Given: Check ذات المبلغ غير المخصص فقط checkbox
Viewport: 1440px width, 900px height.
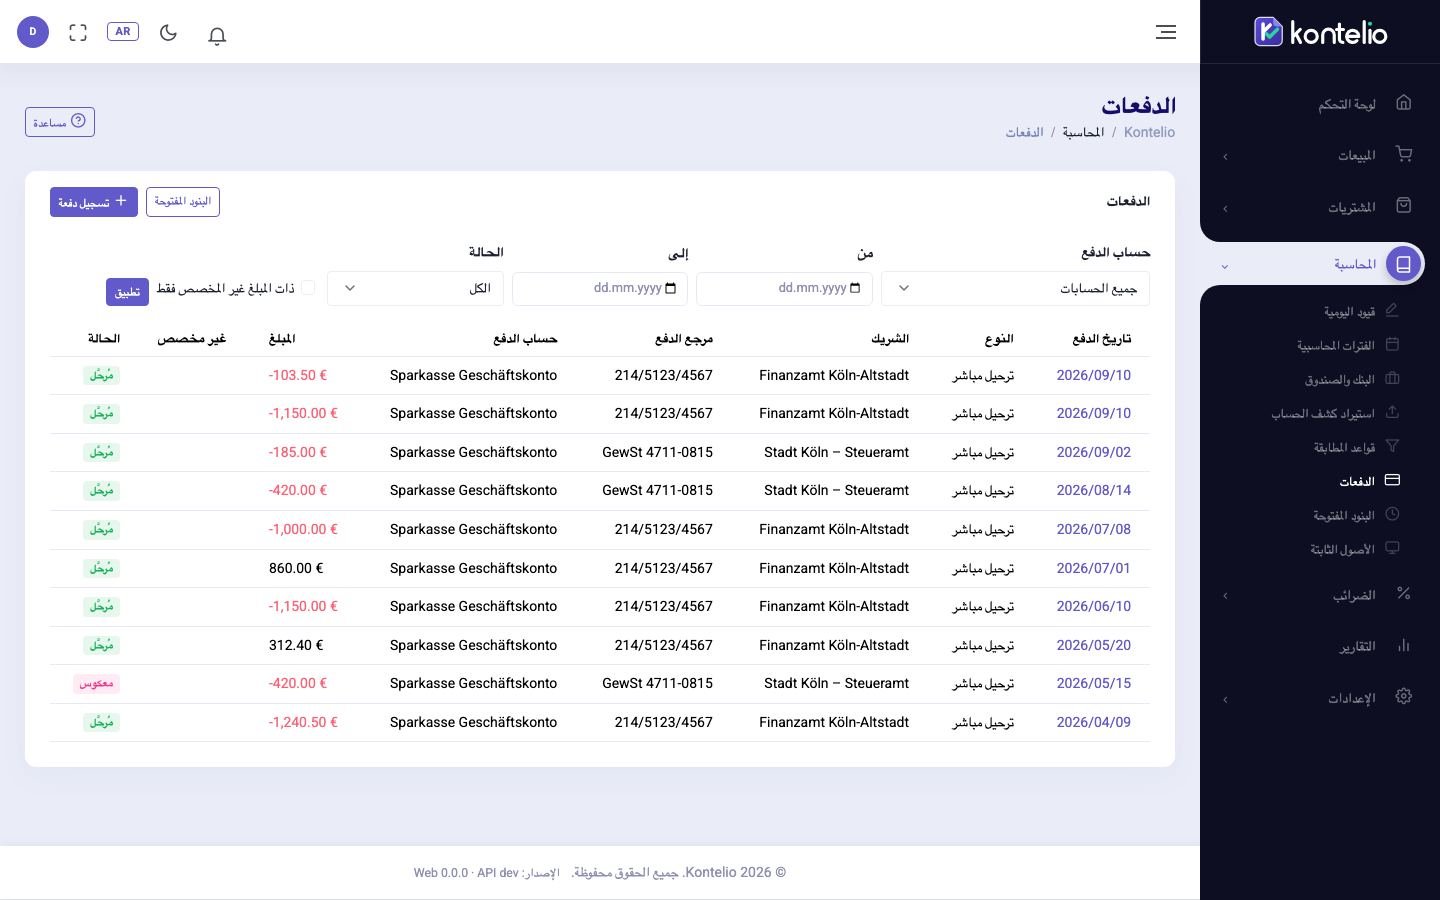Looking at the screenshot, I should tap(308, 288).
